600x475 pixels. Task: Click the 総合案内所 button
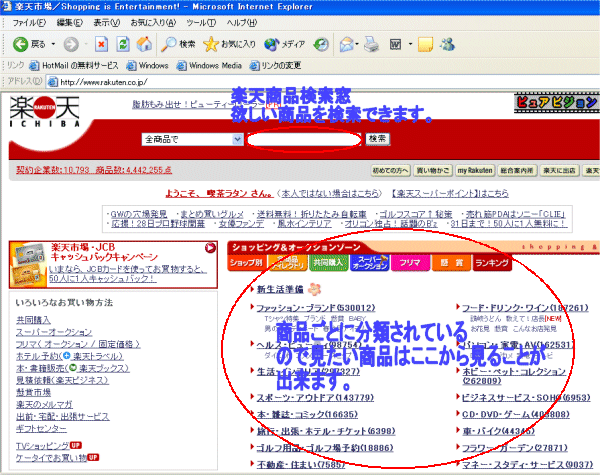517,171
